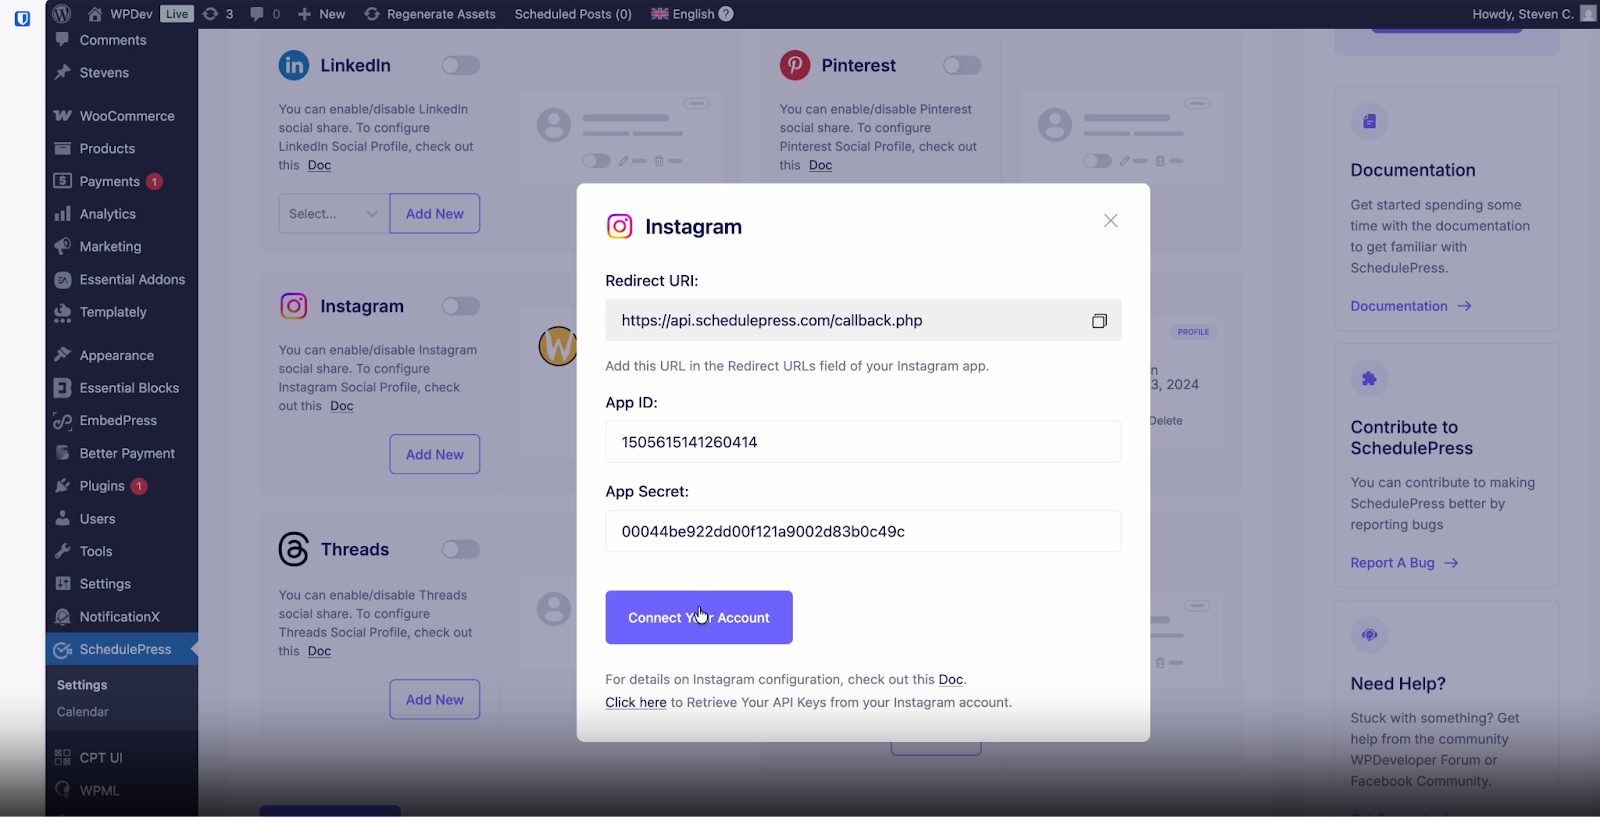Open the Documentation arrow link
This screenshot has width=1600, height=817.
pyautogui.click(x=1411, y=306)
